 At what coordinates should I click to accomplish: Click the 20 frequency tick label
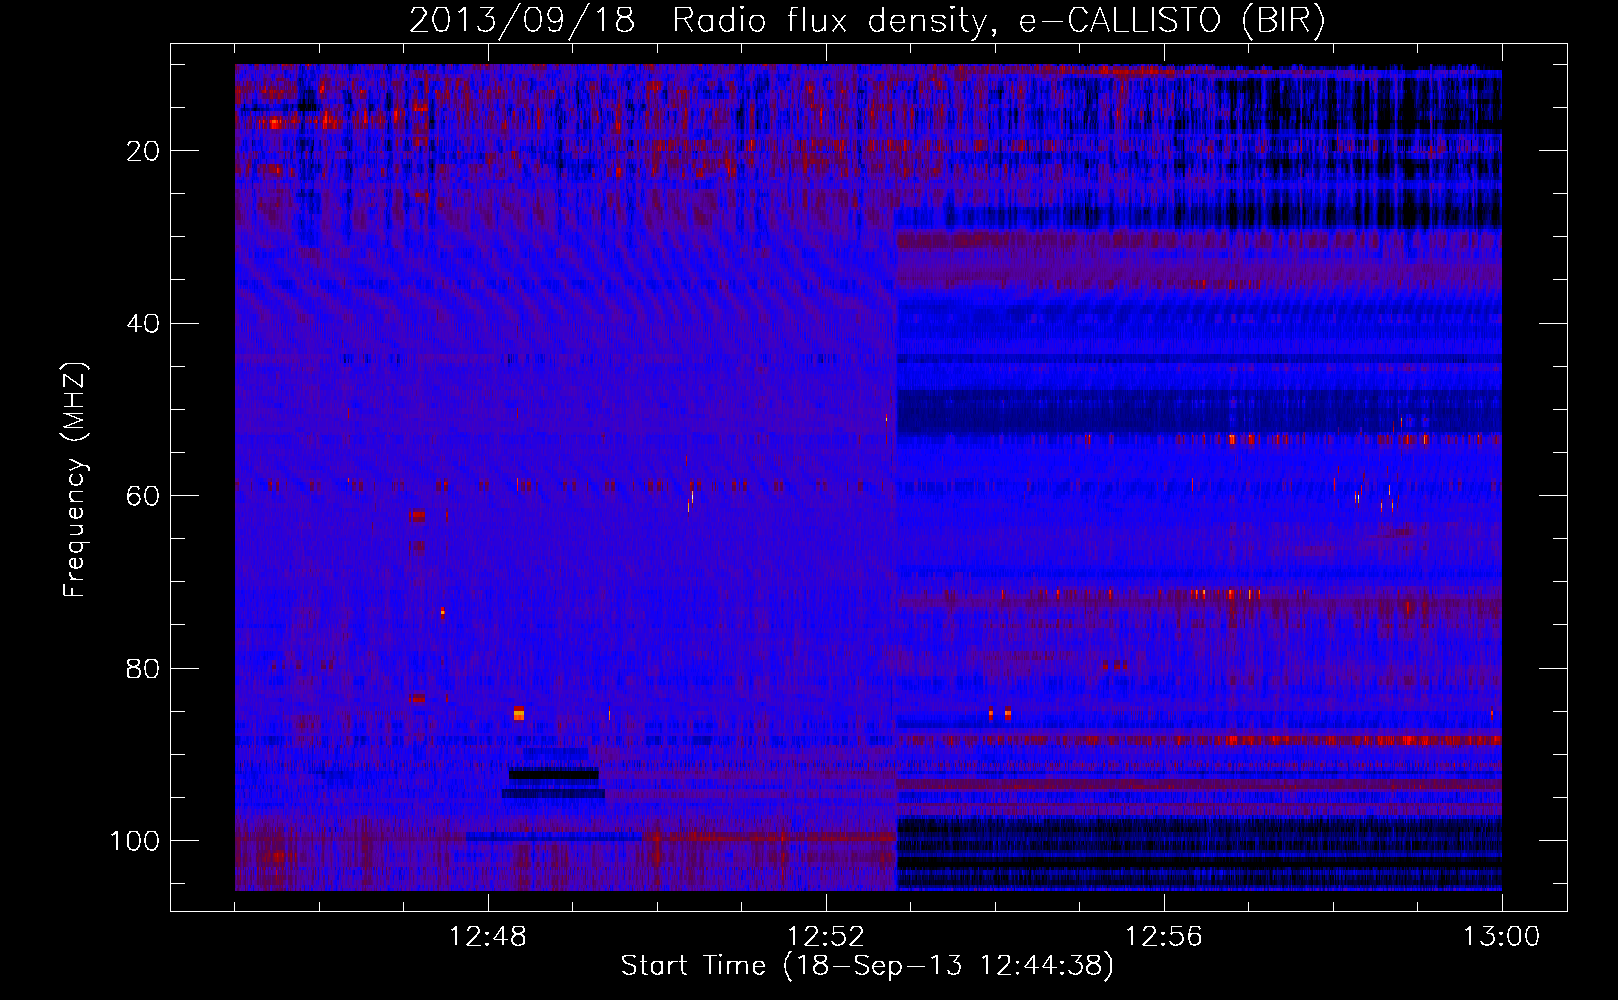click(143, 151)
